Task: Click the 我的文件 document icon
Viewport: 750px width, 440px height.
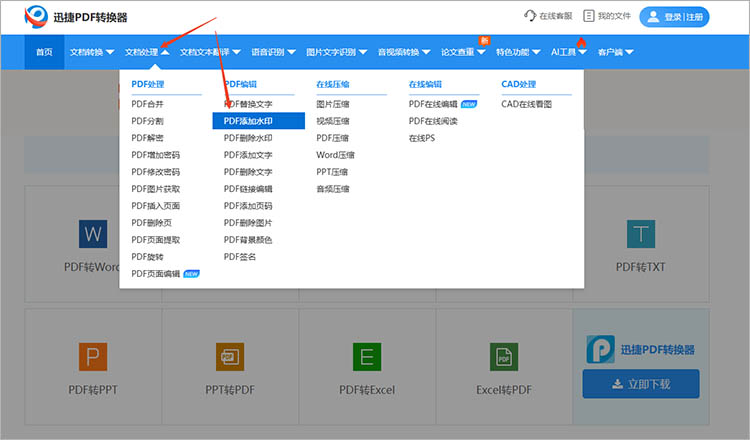Action: (588, 16)
